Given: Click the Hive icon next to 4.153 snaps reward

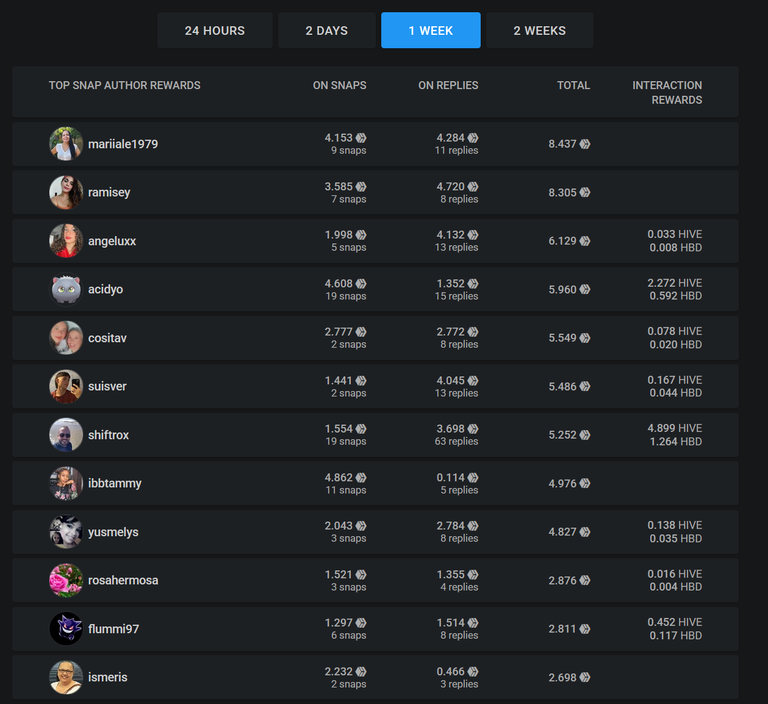Looking at the screenshot, I should [361, 138].
